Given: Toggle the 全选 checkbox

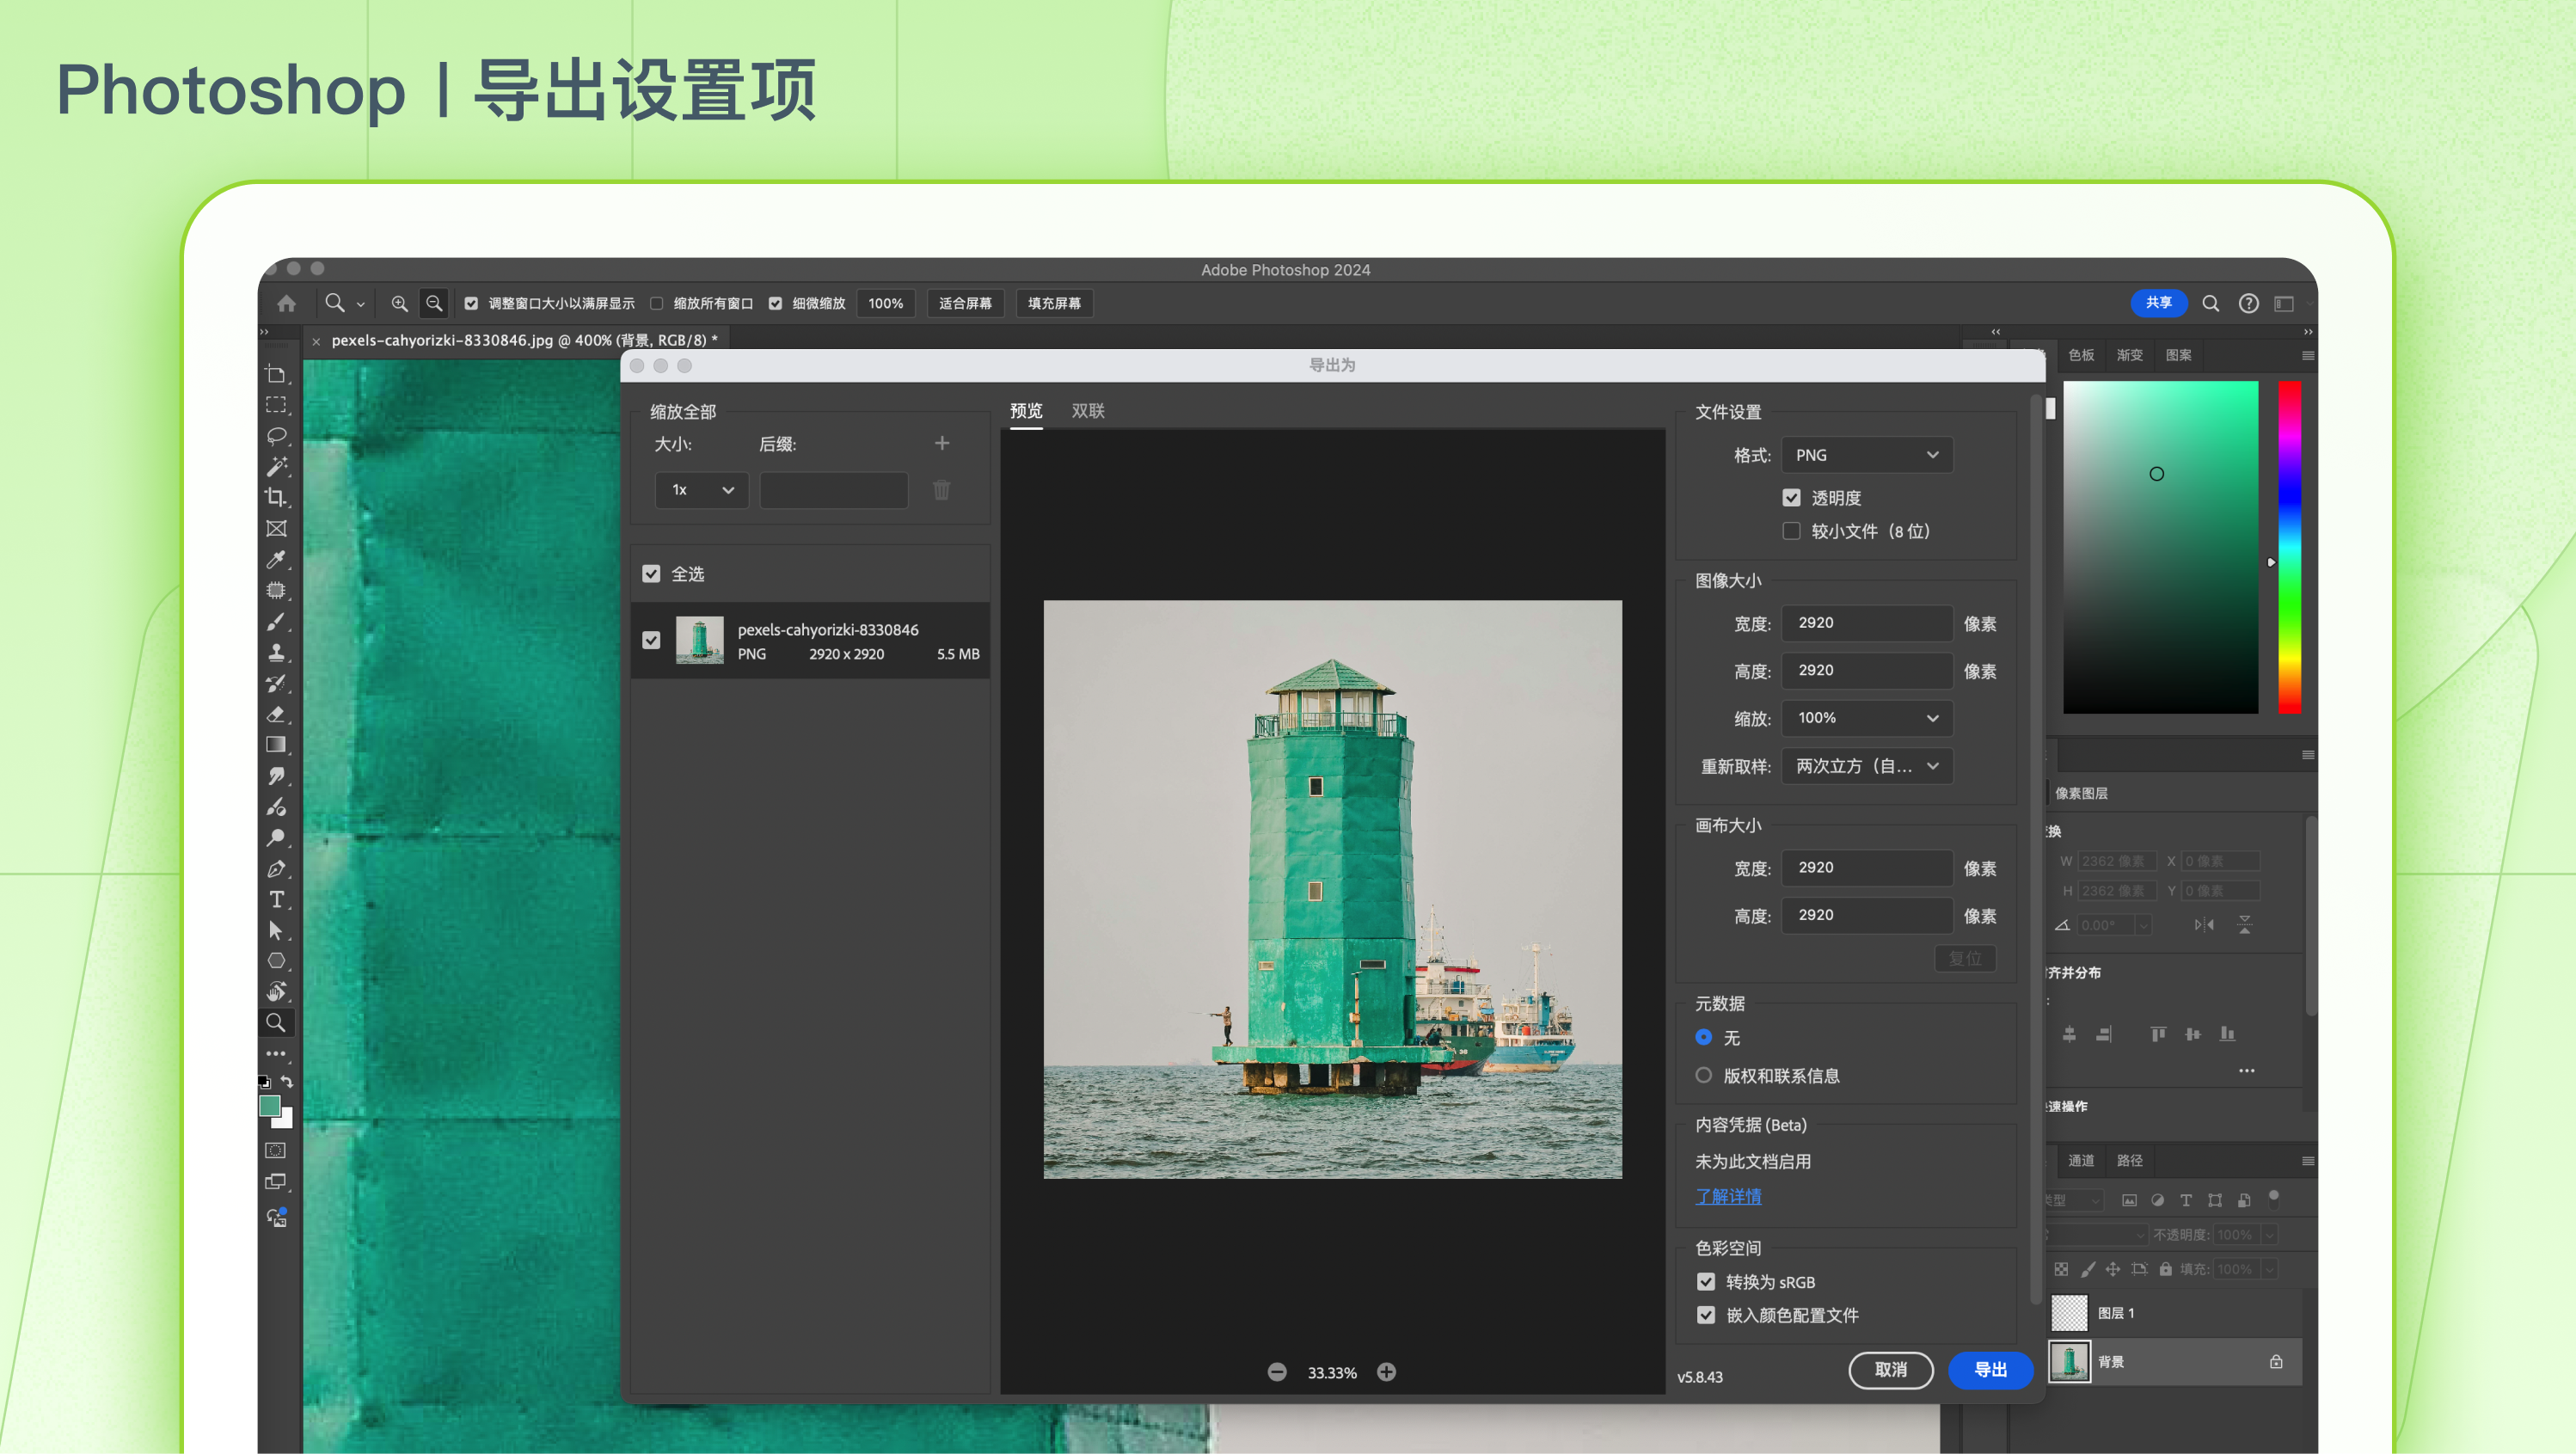Looking at the screenshot, I should coord(651,574).
